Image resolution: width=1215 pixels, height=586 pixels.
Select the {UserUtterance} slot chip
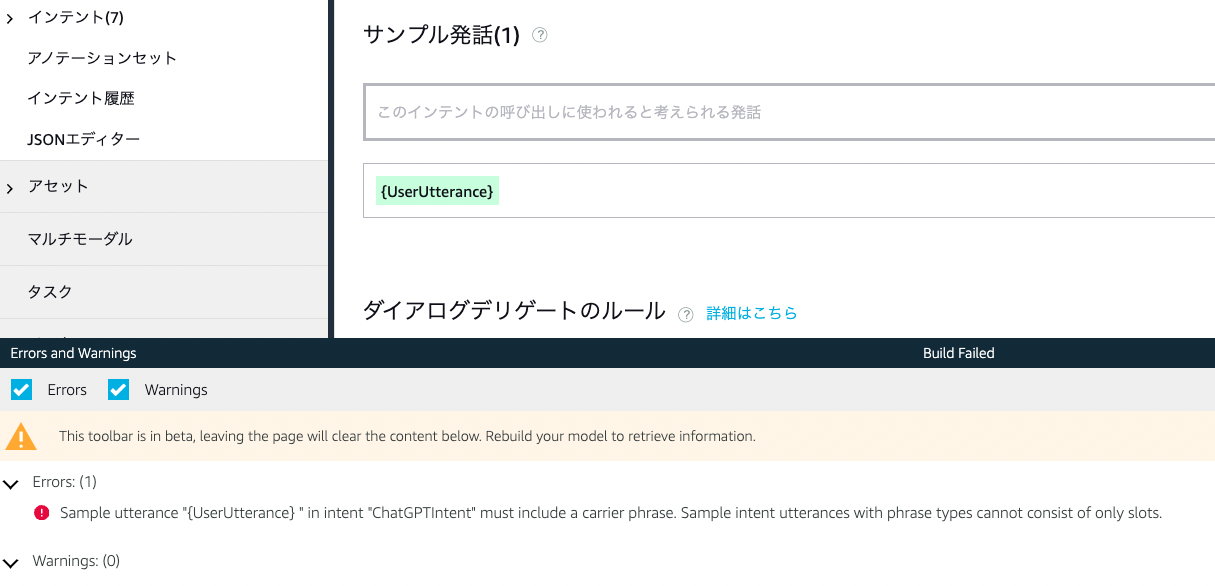point(437,190)
